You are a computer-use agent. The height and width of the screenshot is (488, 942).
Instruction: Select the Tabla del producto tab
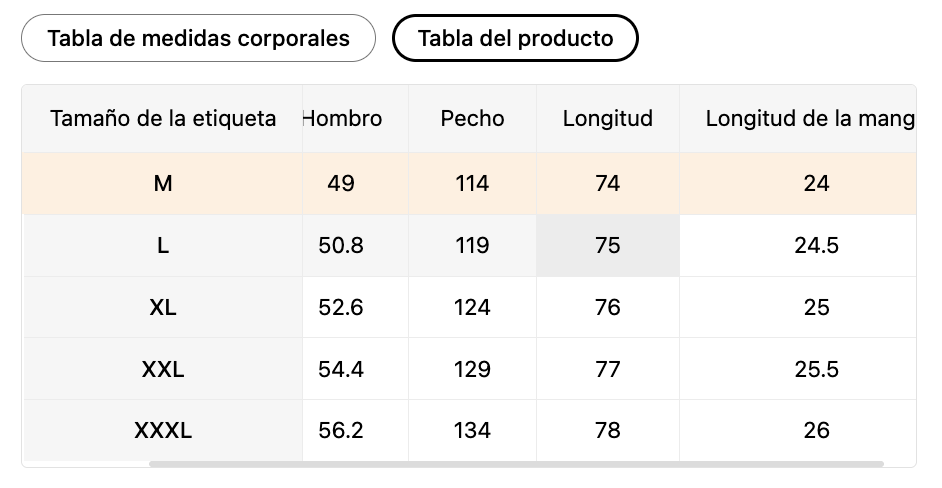tap(515, 38)
